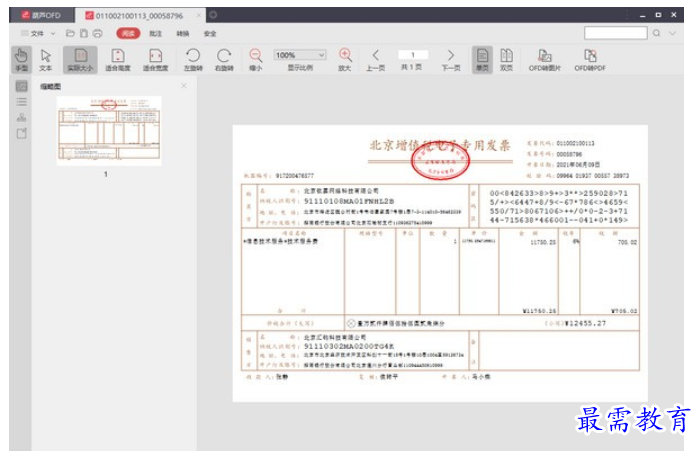This screenshot has height=451, width=699.
Task: Switch to the 转换 convert tab
Action: point(183,33)
